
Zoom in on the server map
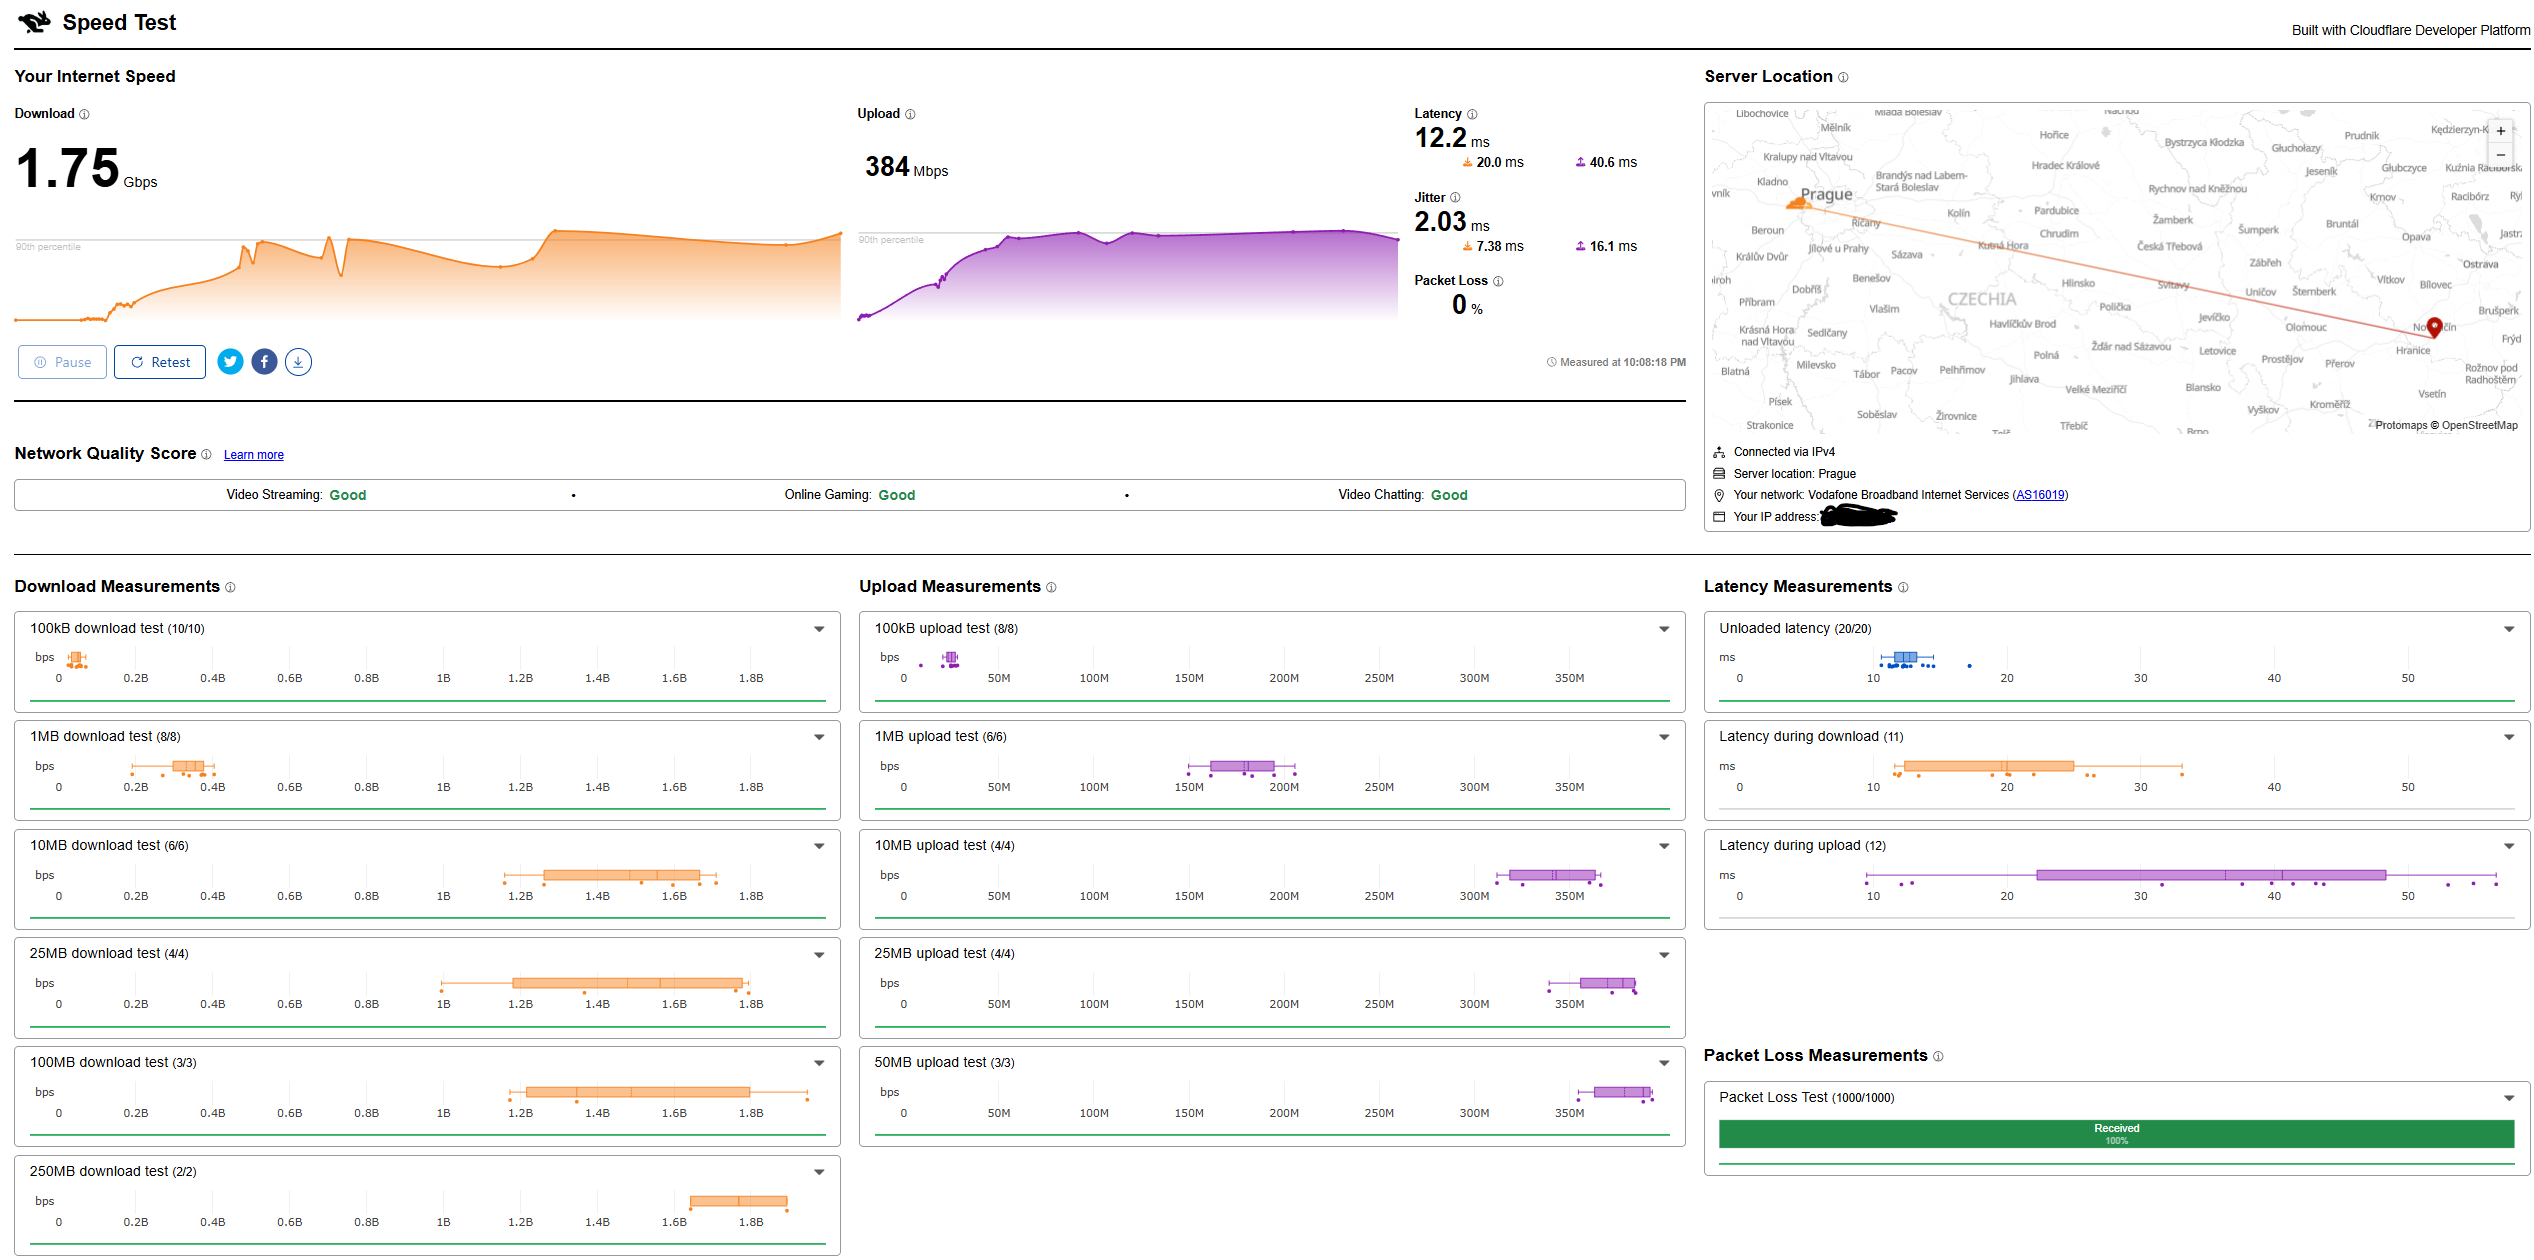point(2501,131)
